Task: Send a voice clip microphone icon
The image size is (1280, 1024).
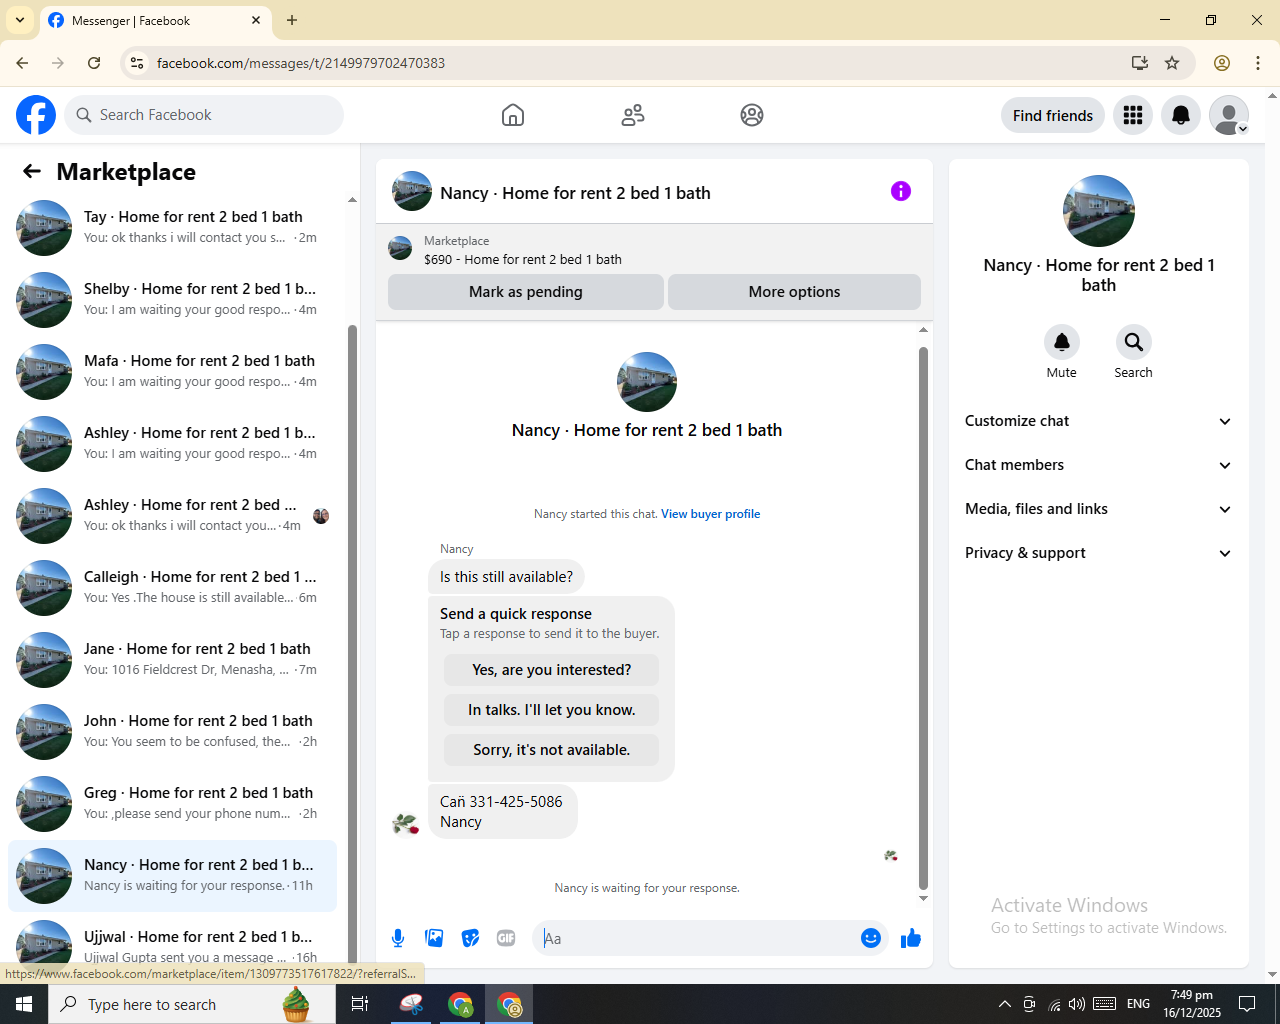Action: [398, 938]
